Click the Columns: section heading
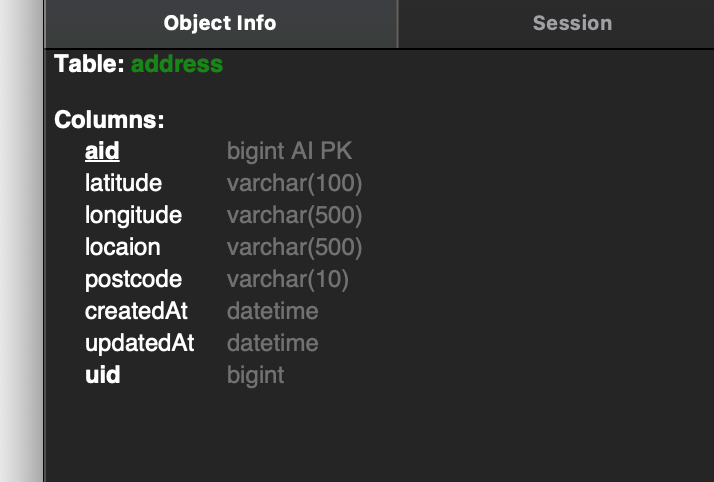 coord(109,121)
